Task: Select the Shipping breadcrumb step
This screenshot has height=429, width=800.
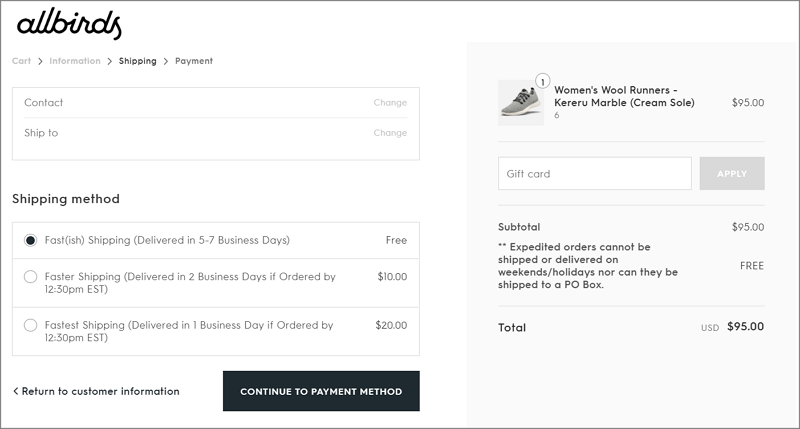Action: [138, 61]
